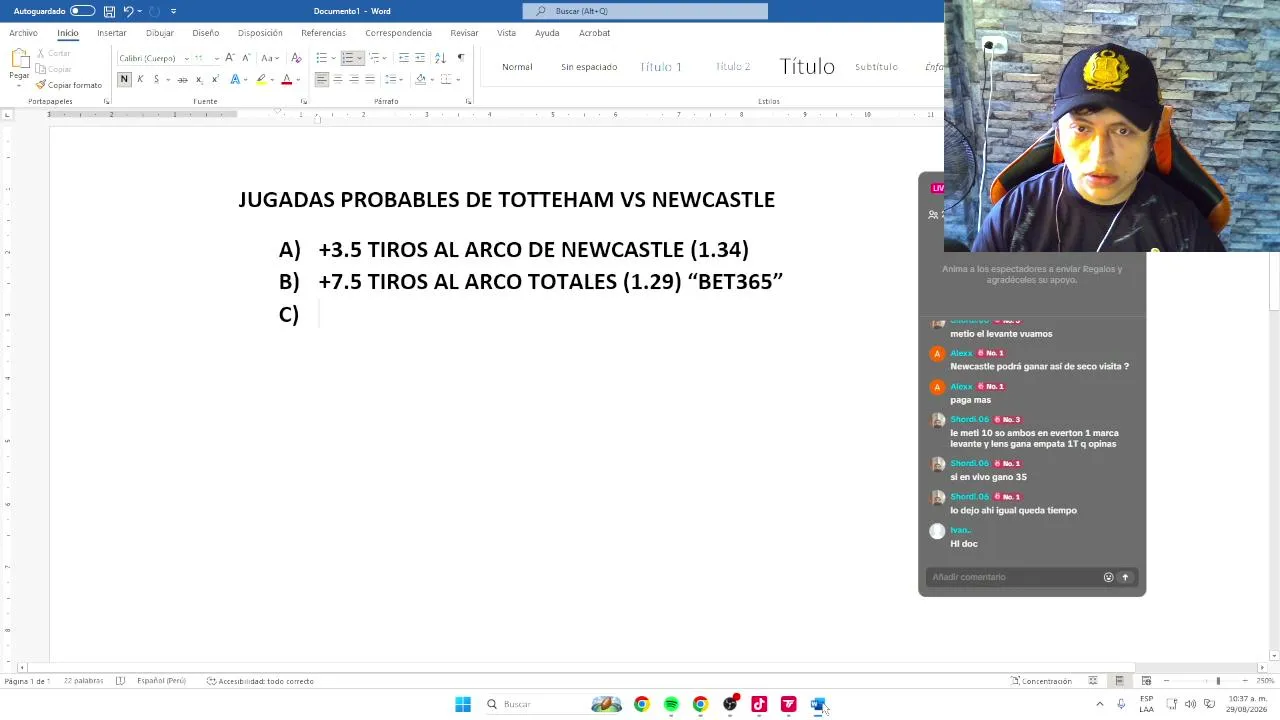Clear all formatting with the eraser A icon
The image size is (1280, 720).
point(296,58)
